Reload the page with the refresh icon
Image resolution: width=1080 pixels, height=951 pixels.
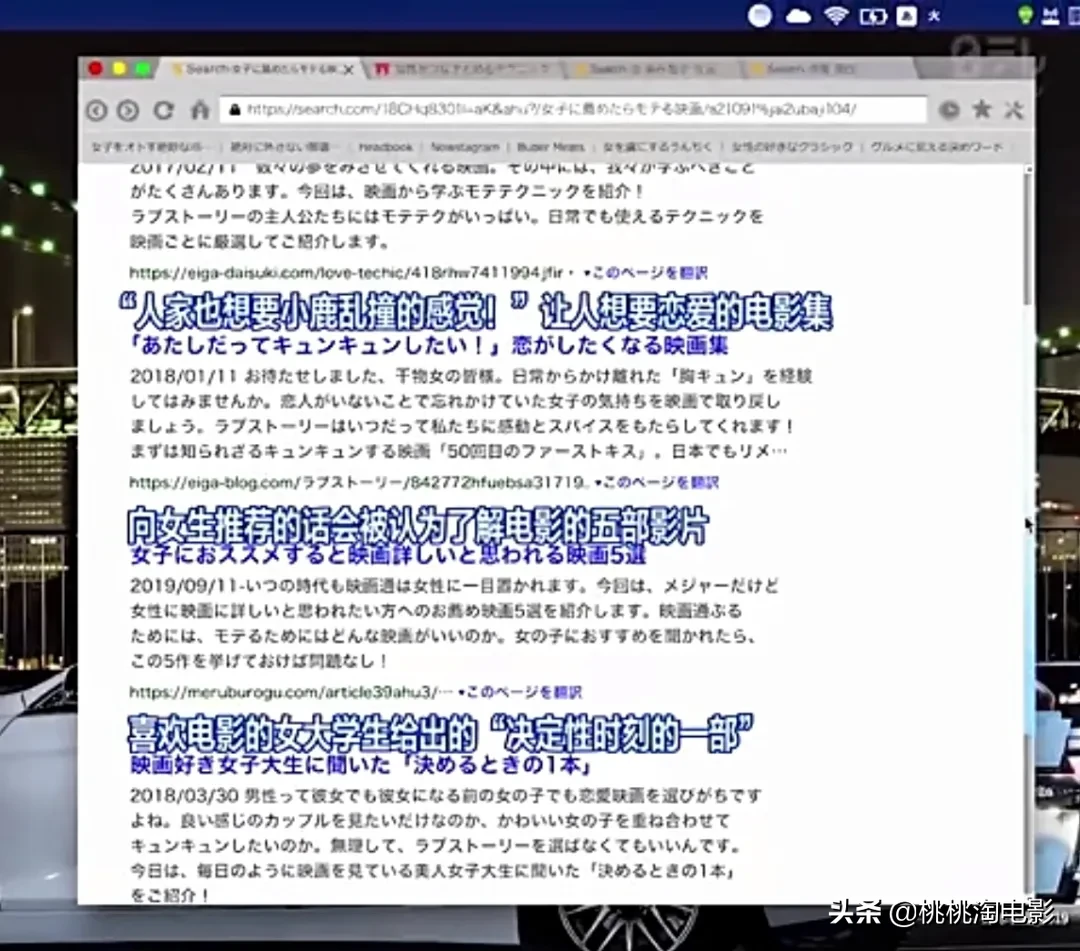click(x=163, y=110)
